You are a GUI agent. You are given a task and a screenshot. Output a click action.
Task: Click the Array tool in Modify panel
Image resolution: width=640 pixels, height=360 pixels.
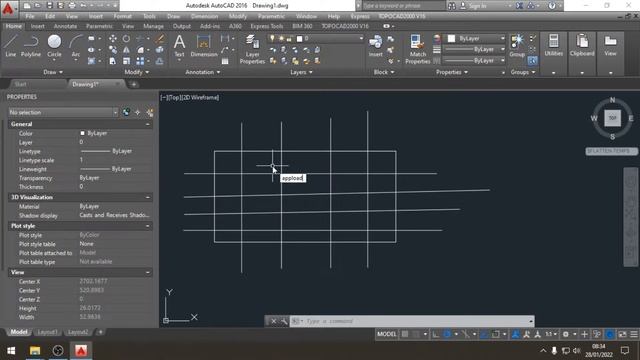pyautogui.click(x=140, y=61)
